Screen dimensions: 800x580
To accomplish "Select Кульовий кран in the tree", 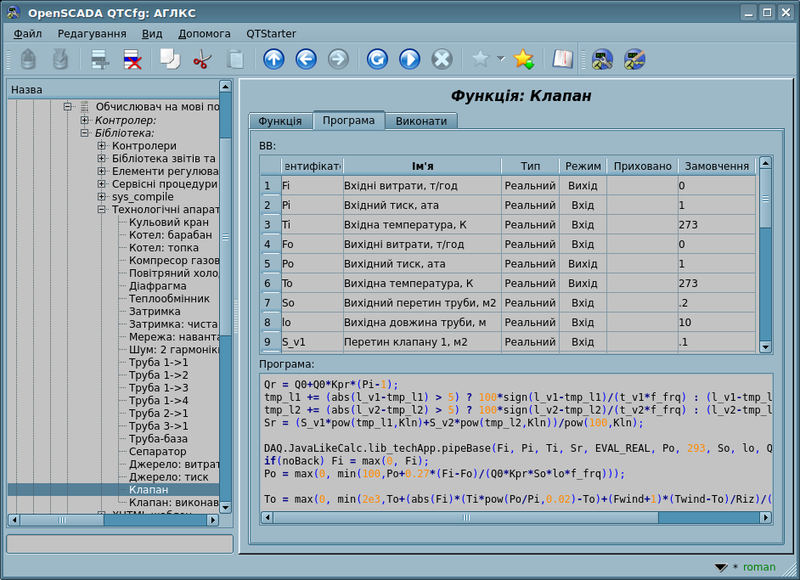I will [x=169, y=222].
